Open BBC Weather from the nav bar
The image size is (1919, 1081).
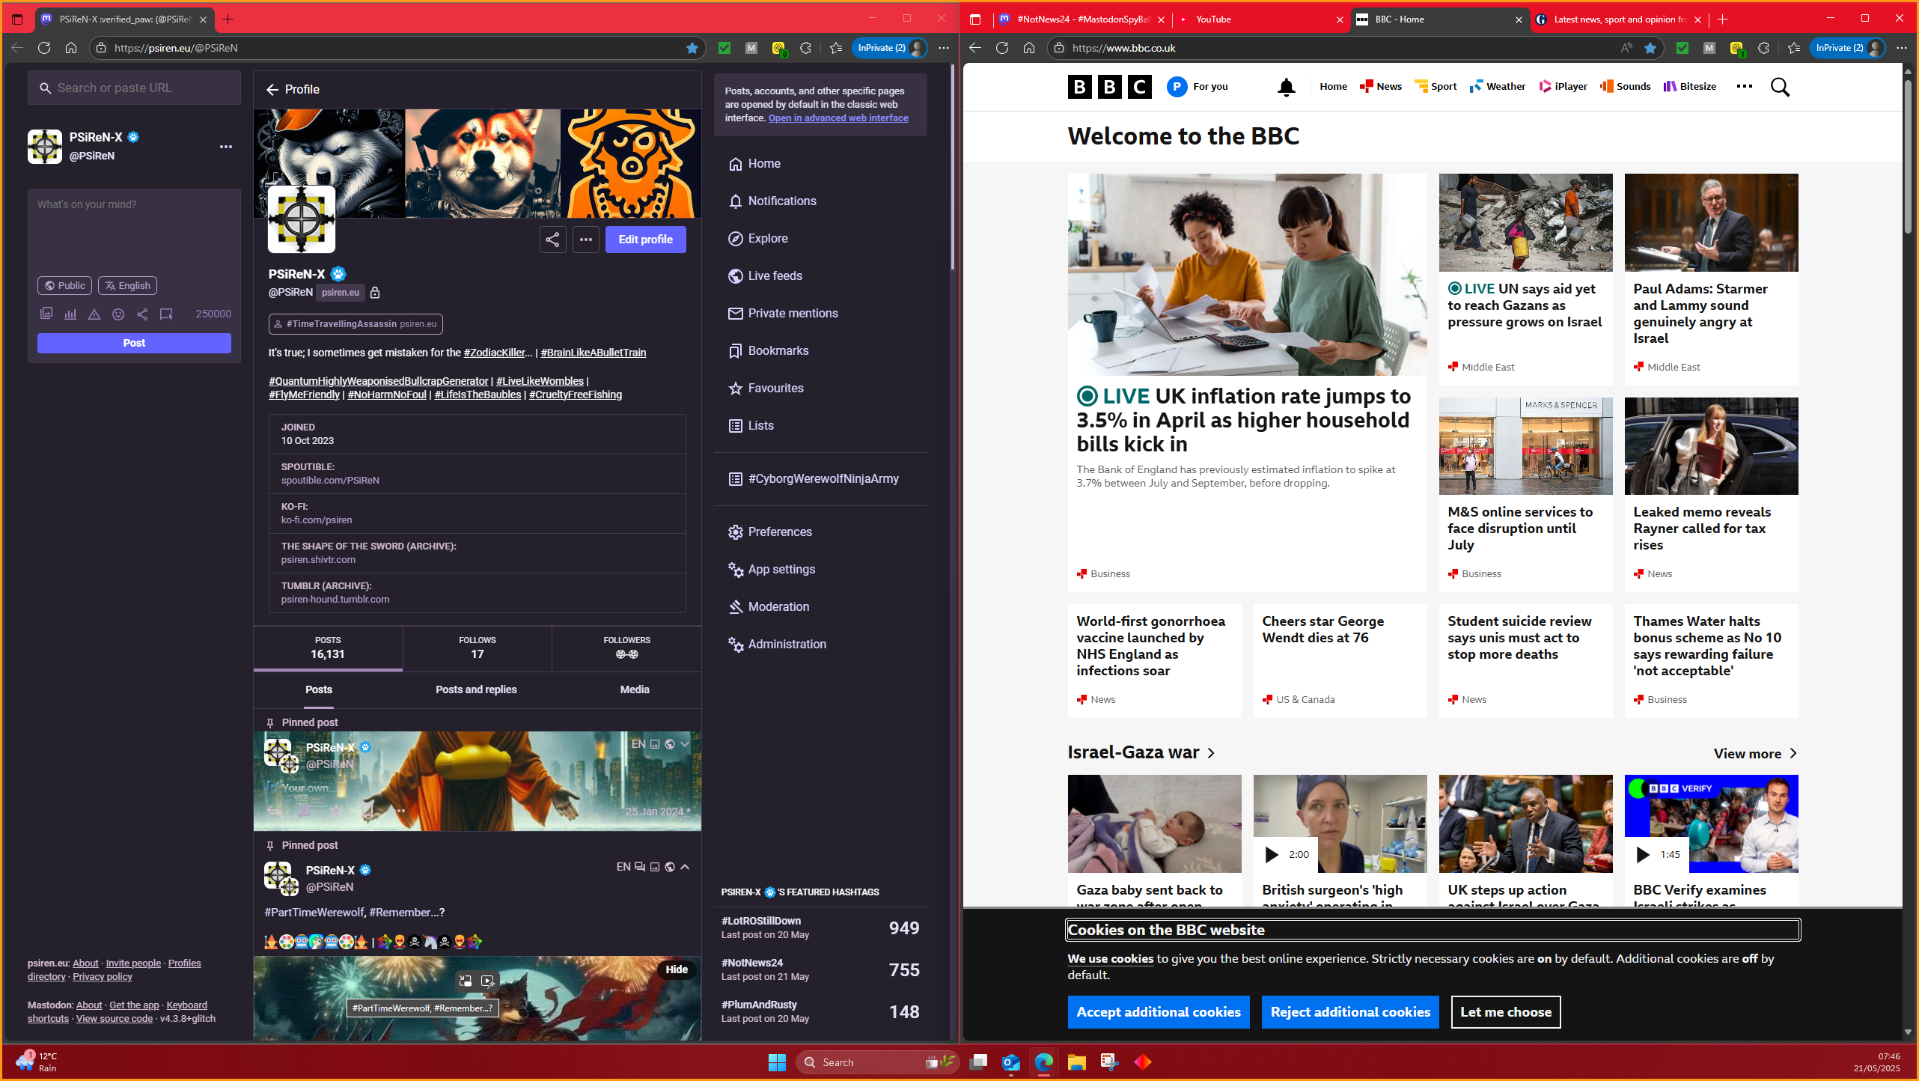point(1497,87)
